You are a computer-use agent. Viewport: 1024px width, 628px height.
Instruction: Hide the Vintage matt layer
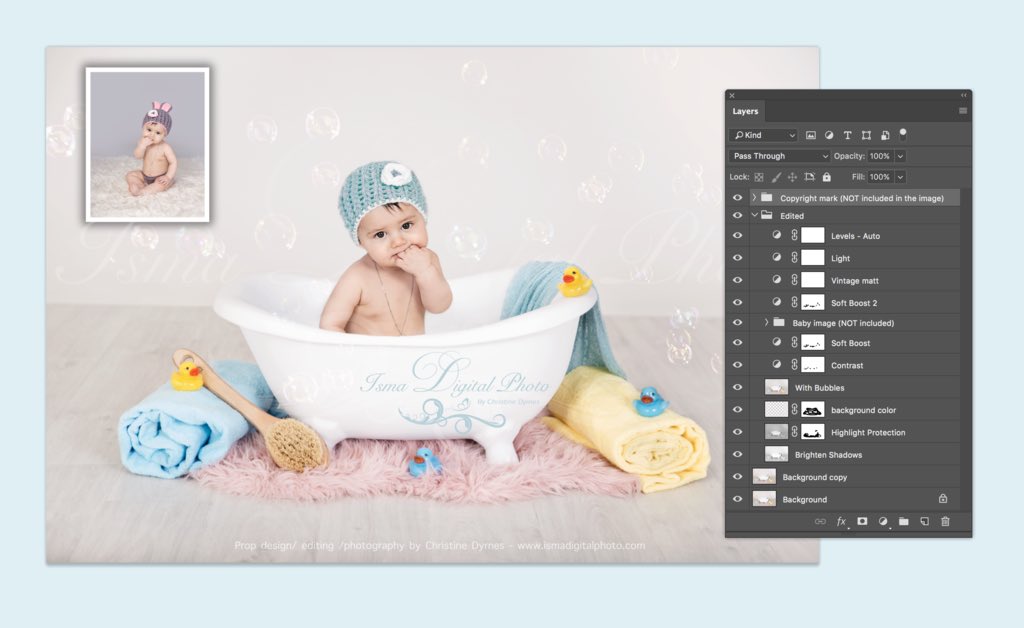tap(737, 280)
